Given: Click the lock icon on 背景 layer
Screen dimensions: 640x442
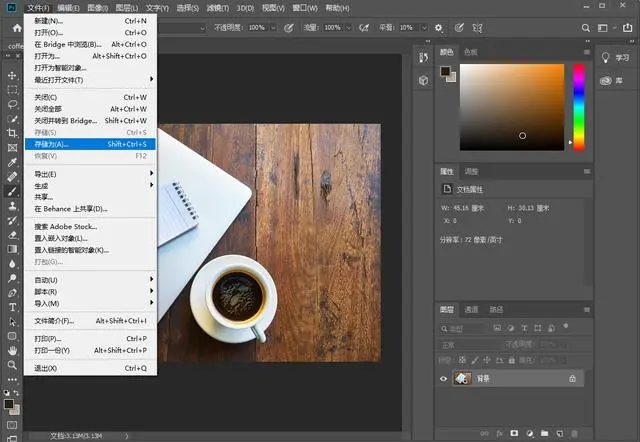Looking at the screenshot, I should click(x=572, y=379).
